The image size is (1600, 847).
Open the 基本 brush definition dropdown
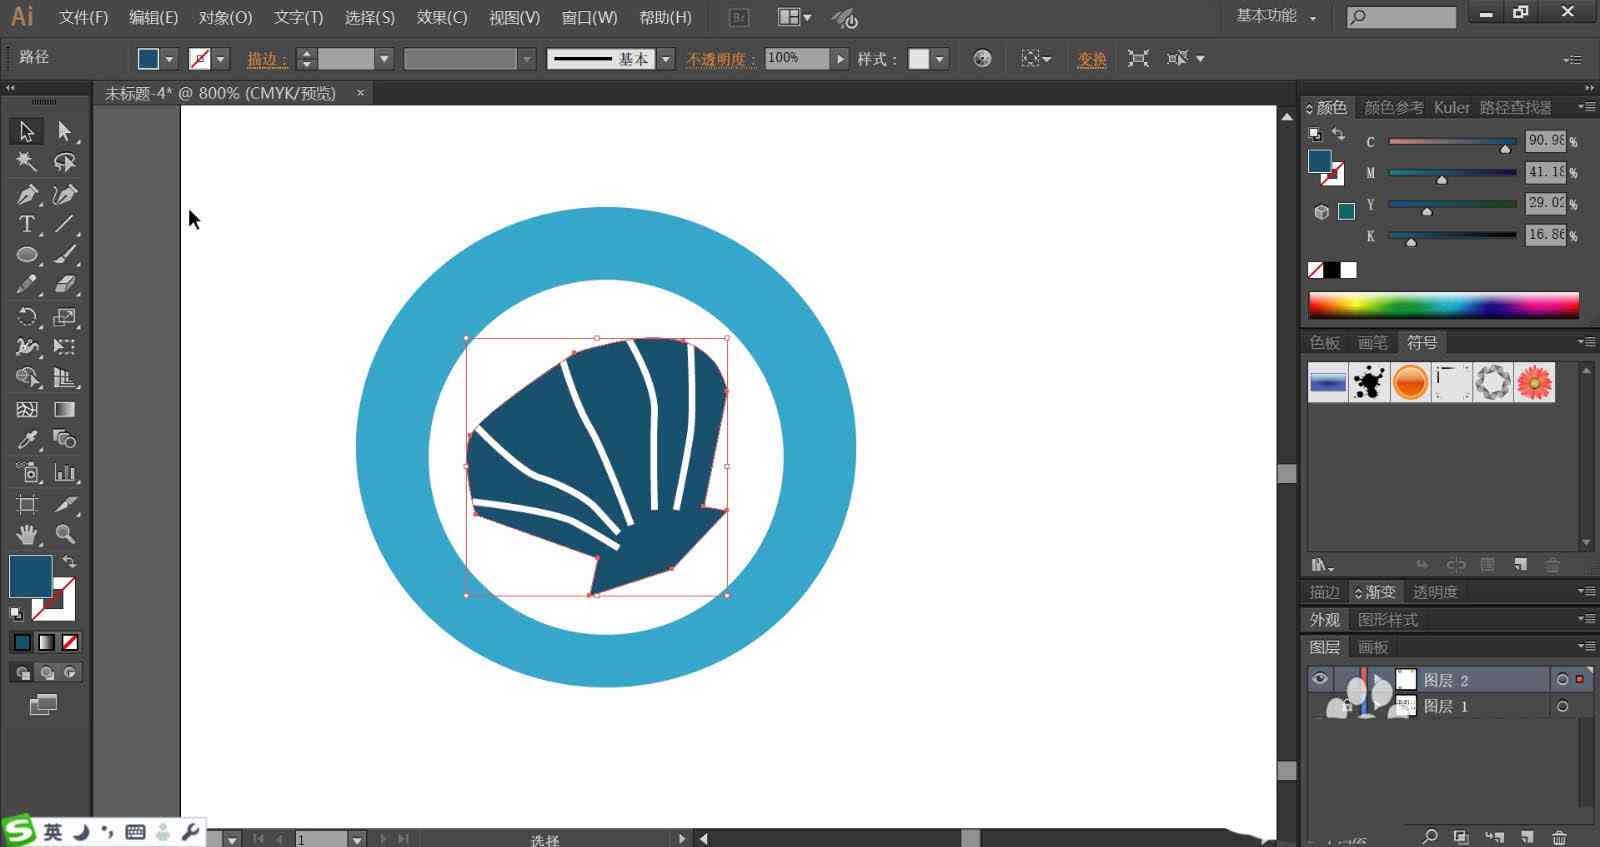pyautogui.click(x=666, y=59)
